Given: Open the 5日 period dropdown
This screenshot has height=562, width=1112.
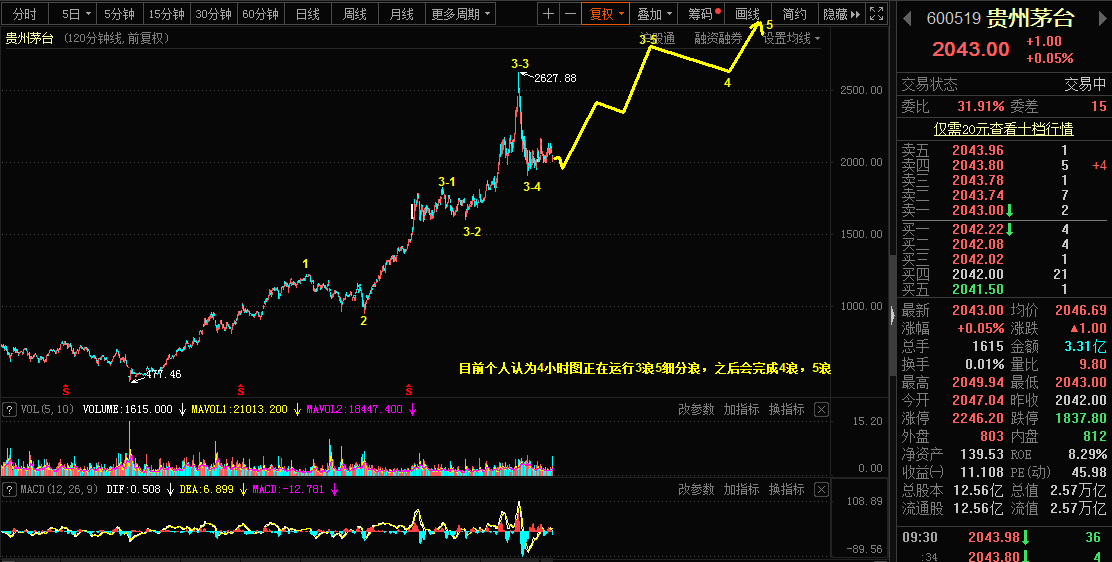Looking at the screenshot, I should pos(75,13).
